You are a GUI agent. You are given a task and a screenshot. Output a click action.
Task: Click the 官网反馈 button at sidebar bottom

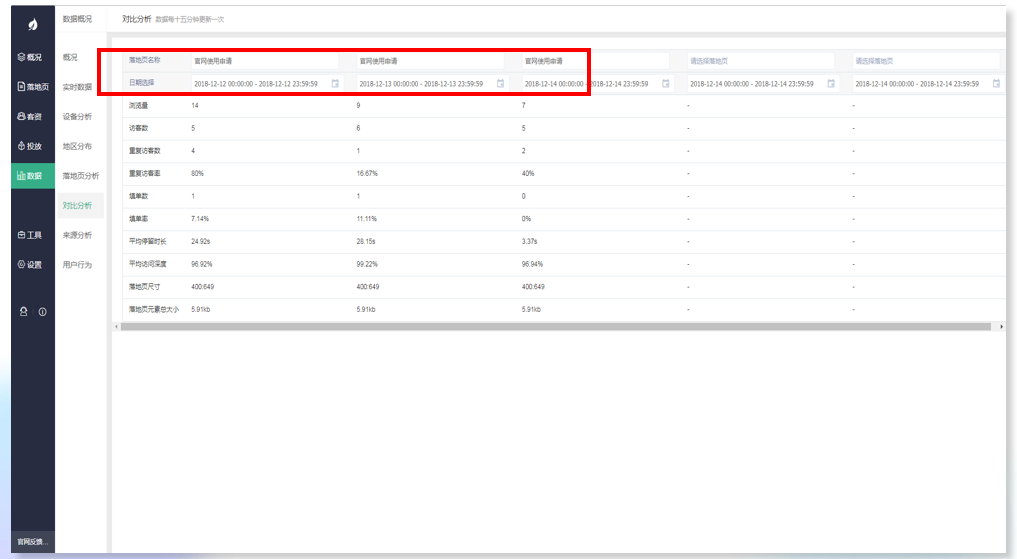click(33, 542)
